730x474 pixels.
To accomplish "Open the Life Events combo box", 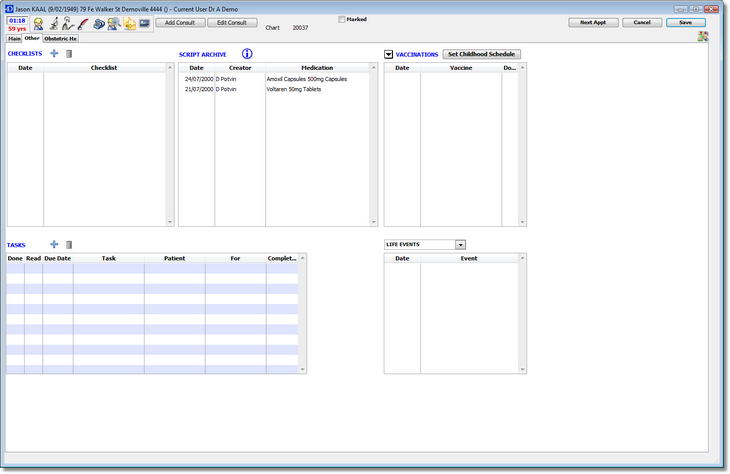I will pyautogui.click(x=425, y=244).
